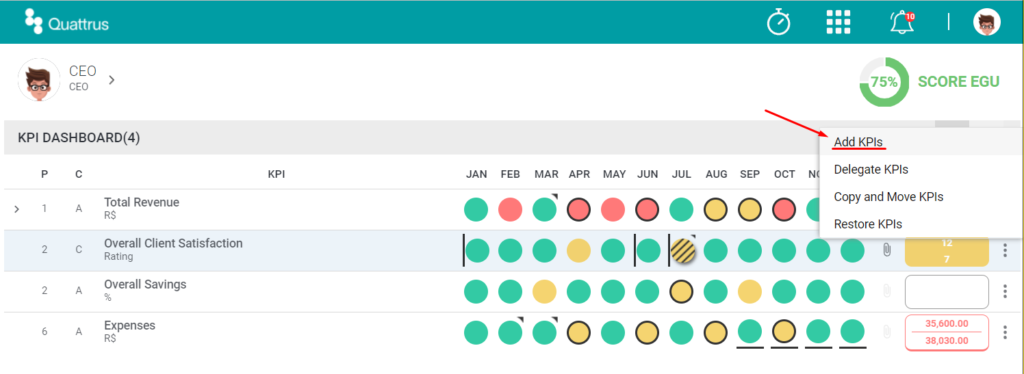Click the CEO profile picture
Image resolution: width=1024 pixels, height=374 pixels.
pos(39,80)
